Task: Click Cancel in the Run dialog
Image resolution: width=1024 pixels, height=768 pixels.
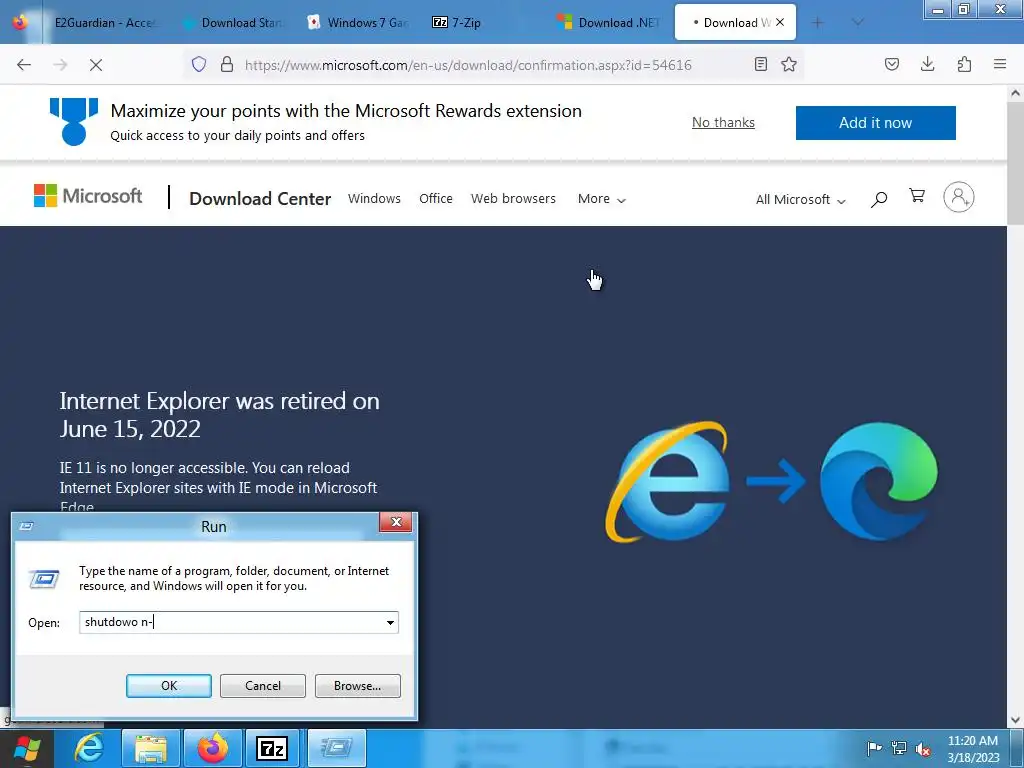Action: tap(263, 686)
